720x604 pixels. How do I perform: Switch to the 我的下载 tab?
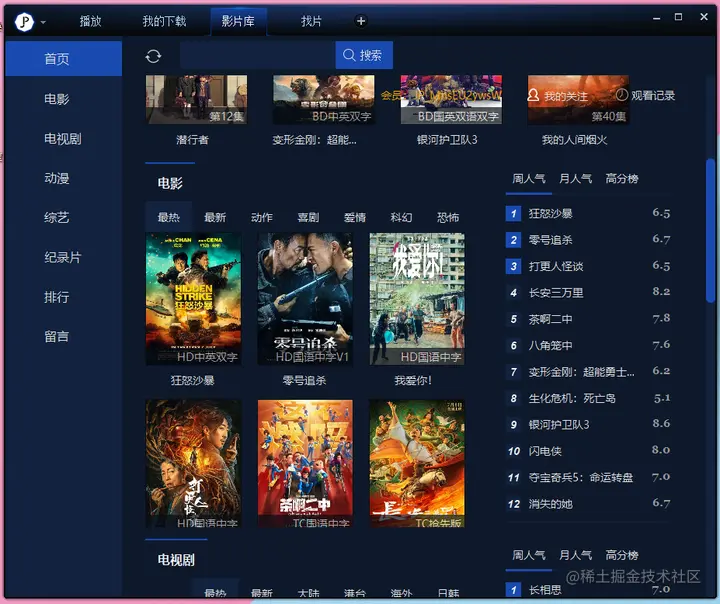pyautogui.click(x=164, y=21)
